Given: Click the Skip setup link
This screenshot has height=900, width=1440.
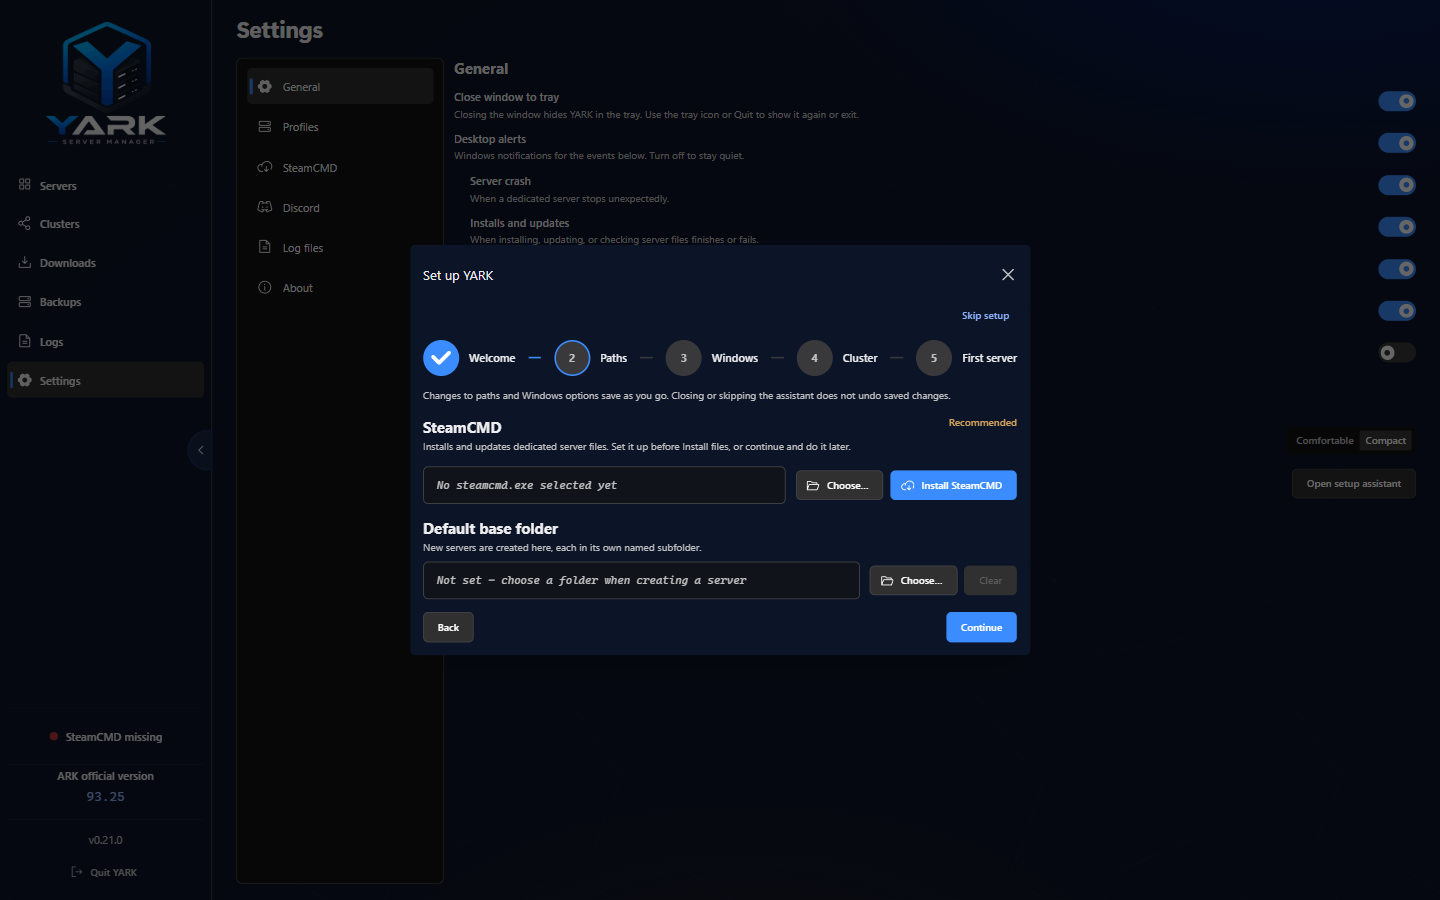Looking at the screenshot, I should coord(985,315).
